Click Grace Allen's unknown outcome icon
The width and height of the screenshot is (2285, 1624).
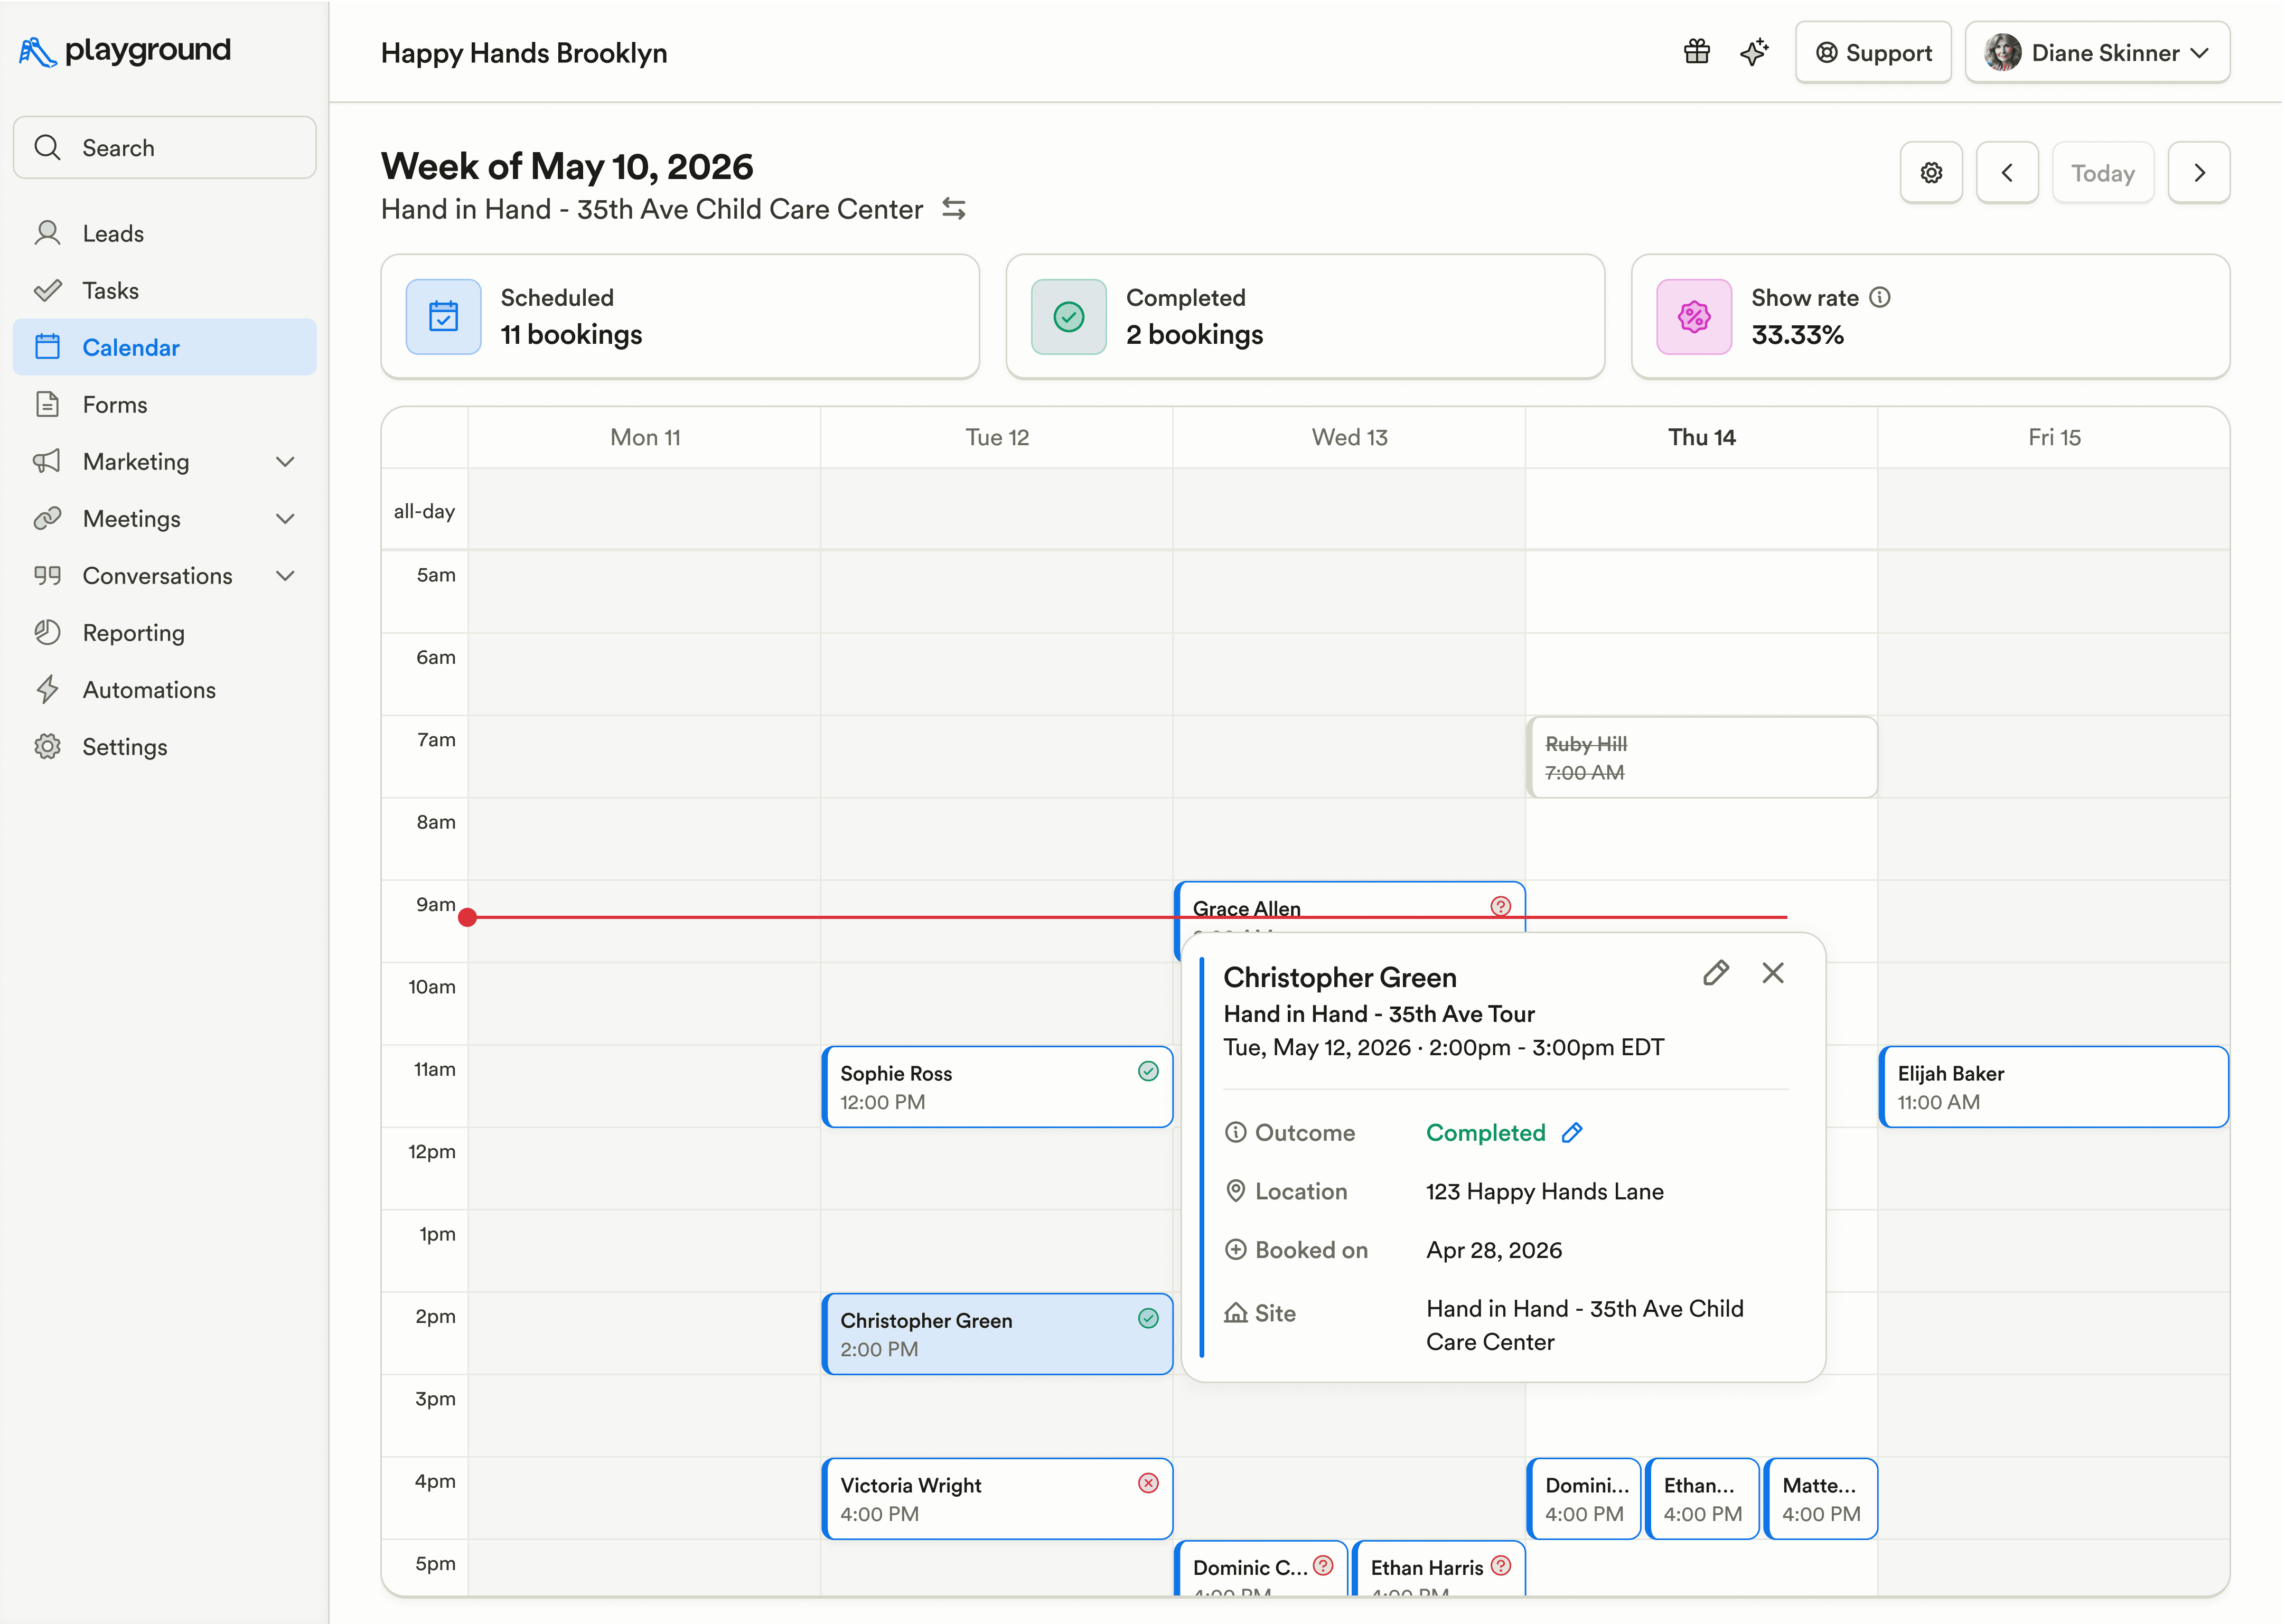1502,907
